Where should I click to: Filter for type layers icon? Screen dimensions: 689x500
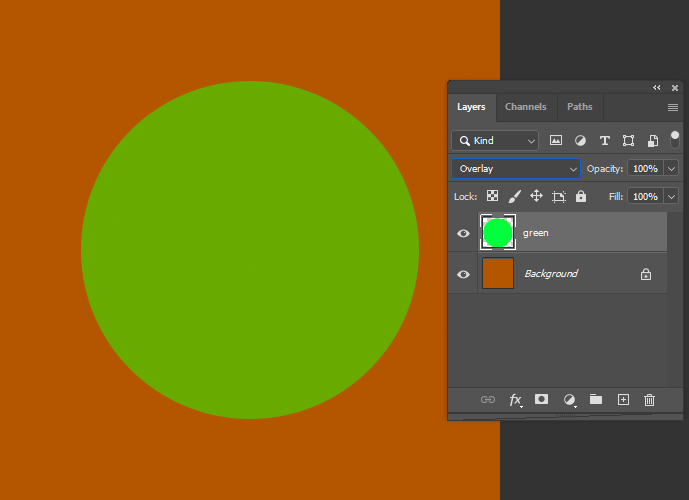605,141
